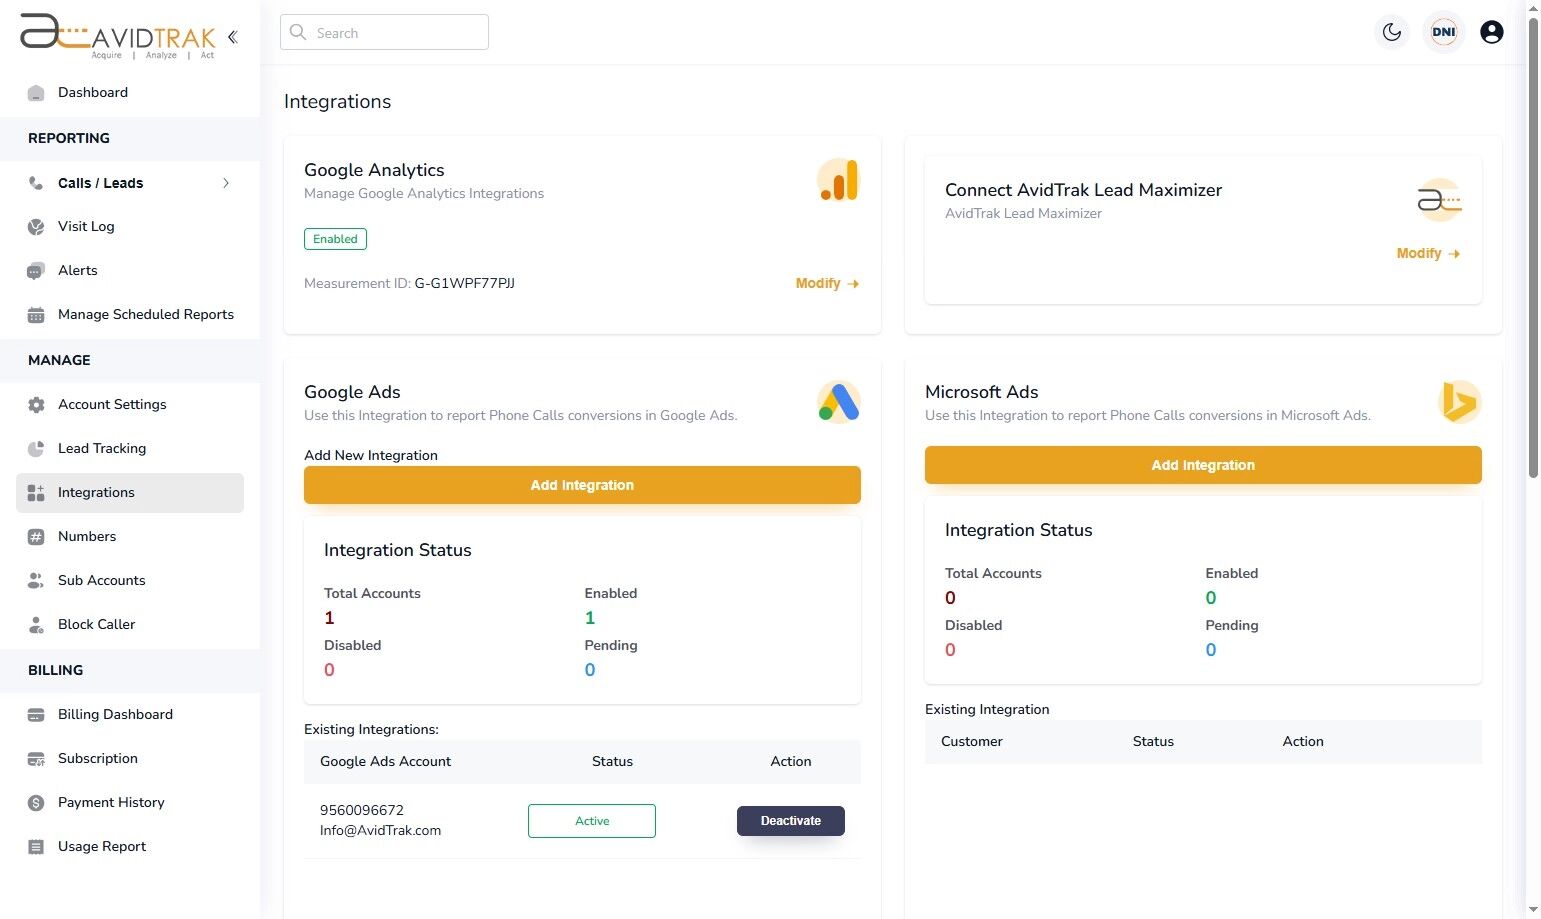Toggle dark mode with the moon icon
The height and width of the screenshot is (919, 1541).
1391,32
